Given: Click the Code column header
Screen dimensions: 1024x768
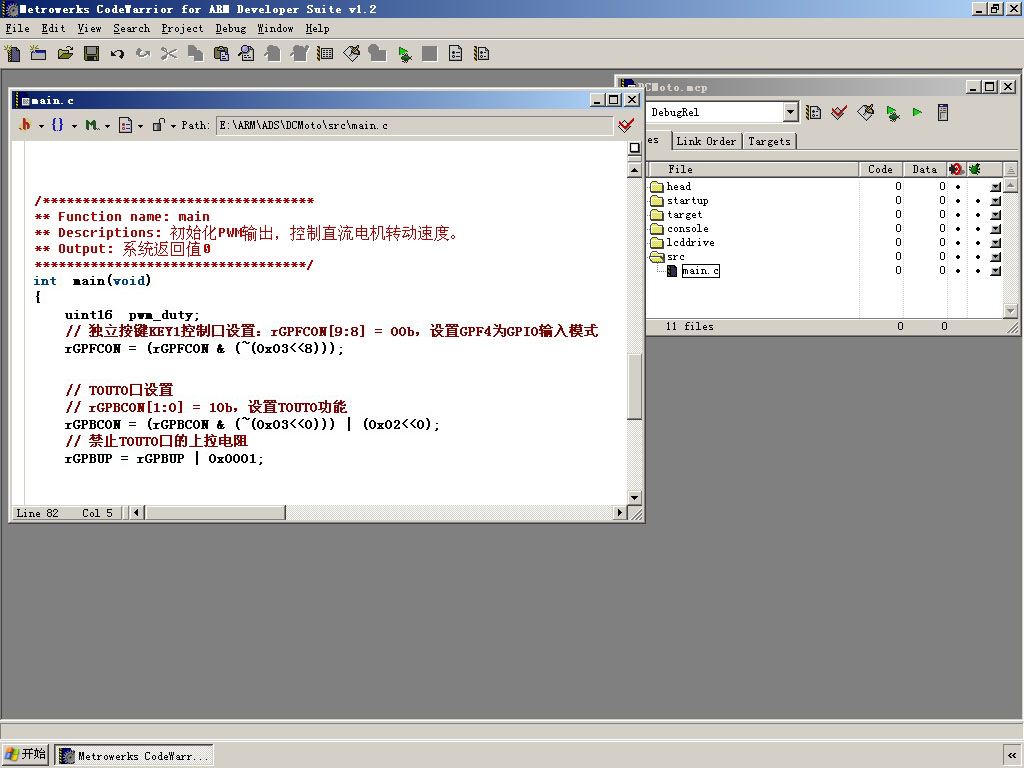Looking at the screenshot, I should 880,169.
